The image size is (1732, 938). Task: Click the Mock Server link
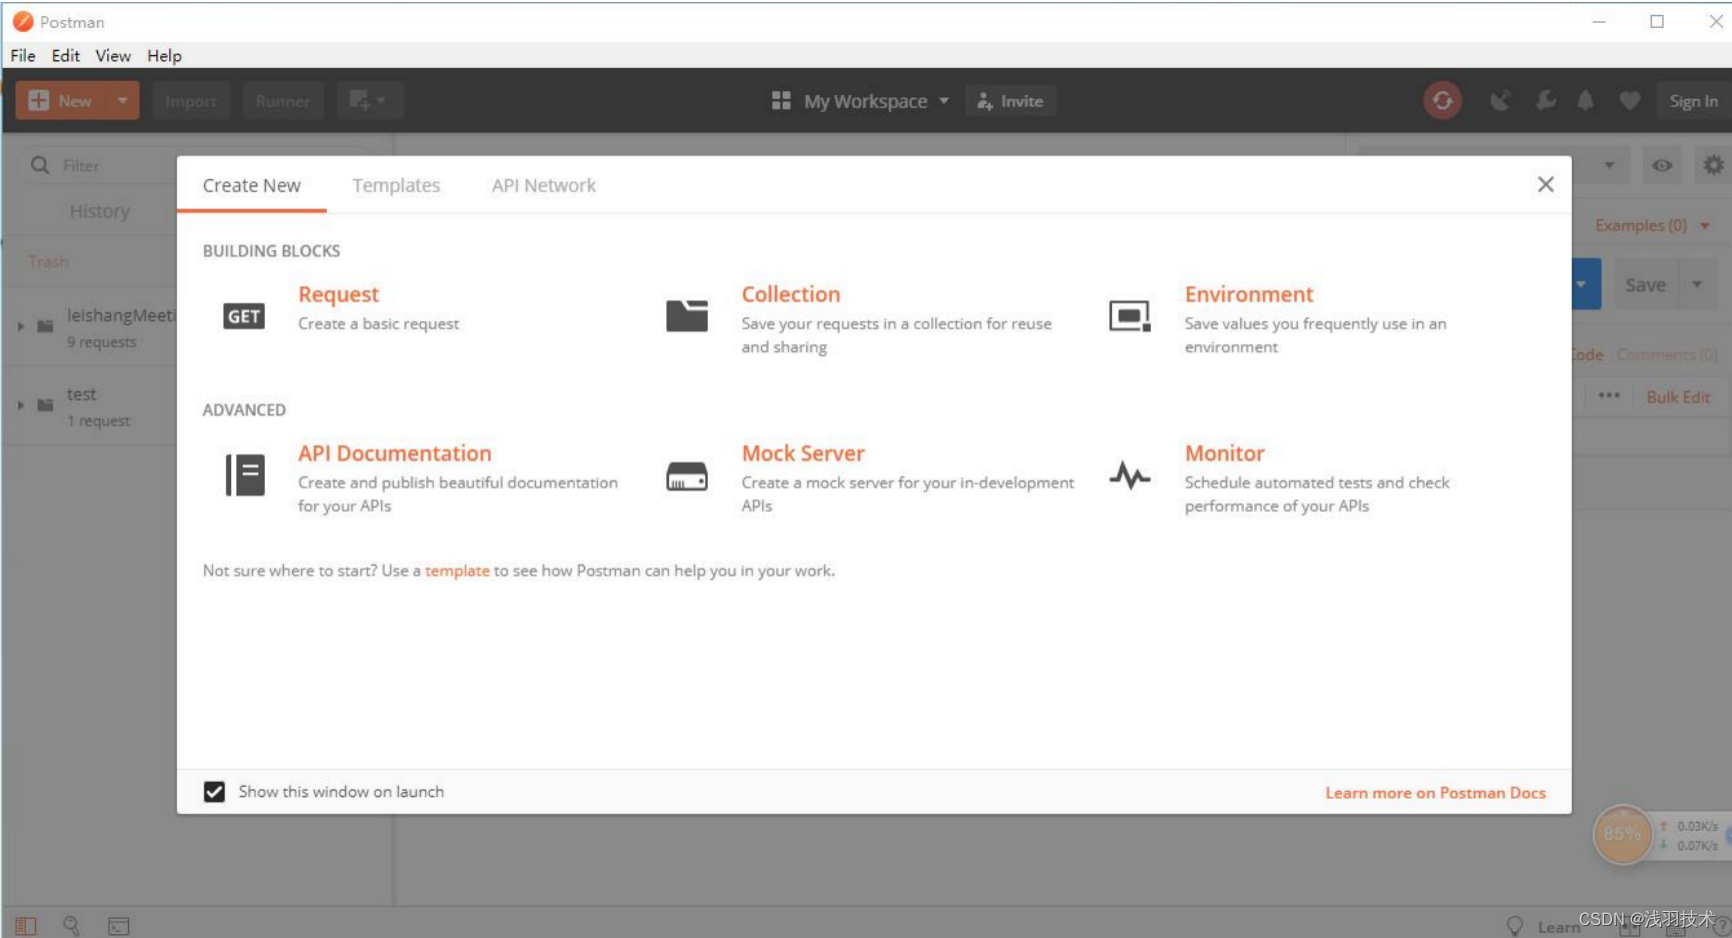tap(803, 453)
